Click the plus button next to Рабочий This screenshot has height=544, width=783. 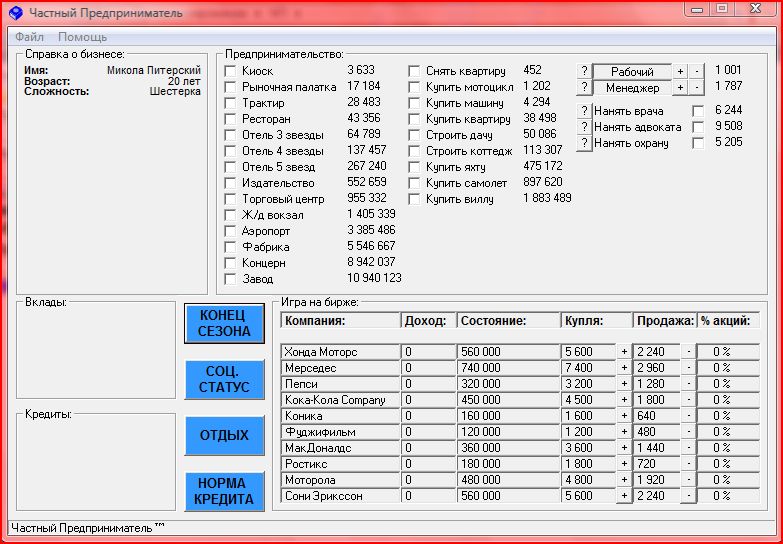(x=680, y=72)
